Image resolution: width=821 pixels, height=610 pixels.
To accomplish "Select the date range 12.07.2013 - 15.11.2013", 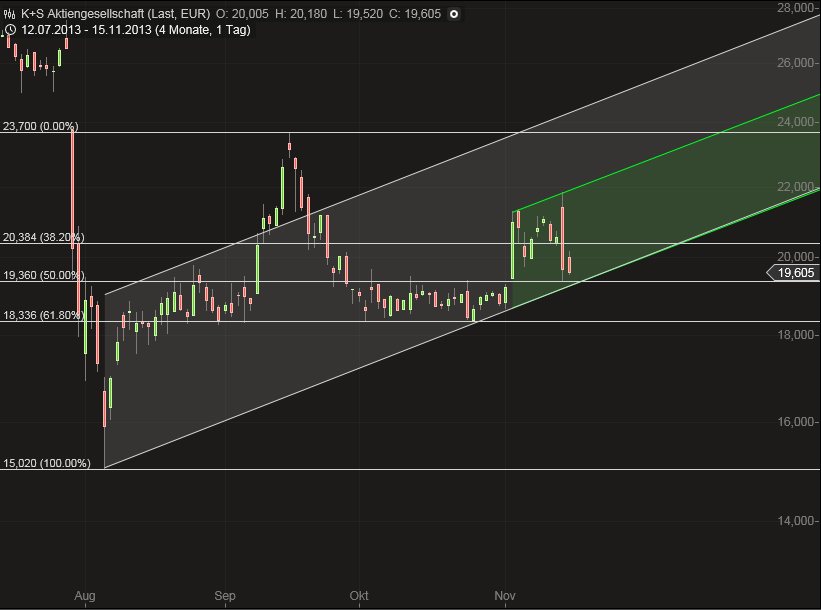I will pyautogui.click(x=87, y=30).
